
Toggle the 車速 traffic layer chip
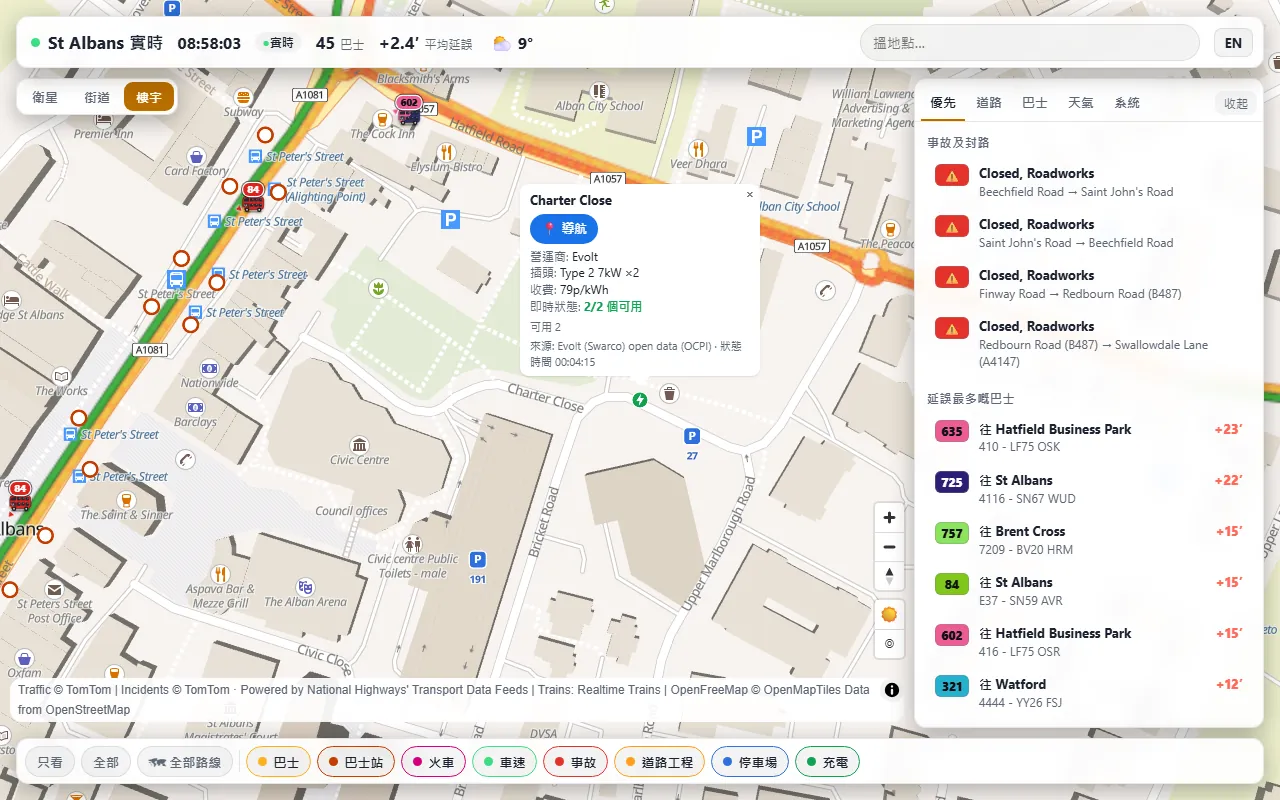(x=505, y=762)
